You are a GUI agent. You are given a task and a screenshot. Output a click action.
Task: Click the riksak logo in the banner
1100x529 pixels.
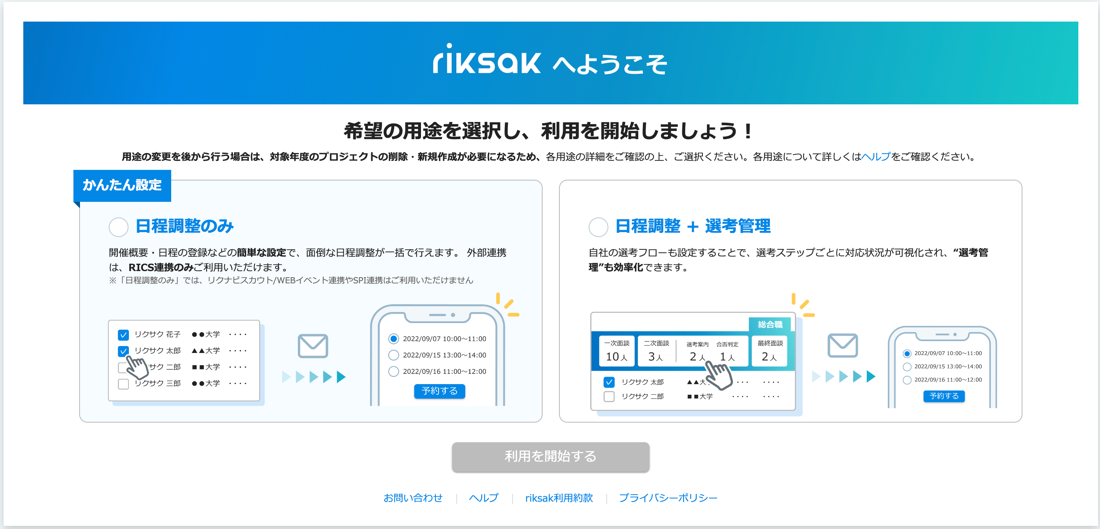487,62
